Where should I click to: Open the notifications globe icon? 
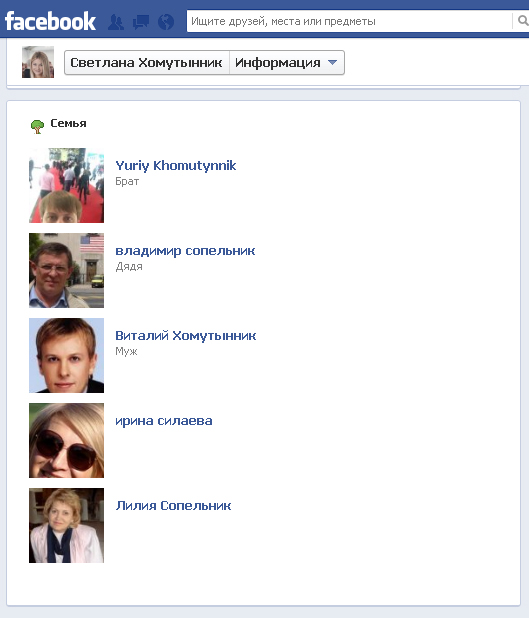(166, 22)
